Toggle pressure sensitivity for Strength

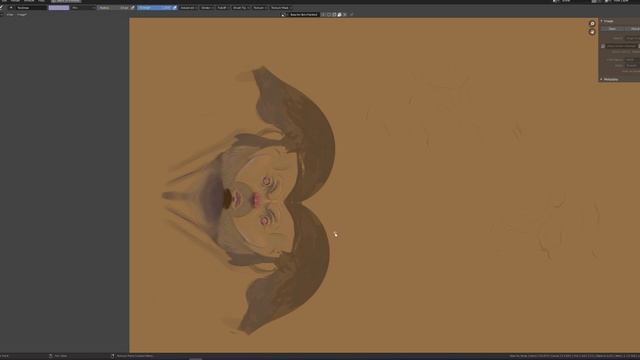(175, 8)
